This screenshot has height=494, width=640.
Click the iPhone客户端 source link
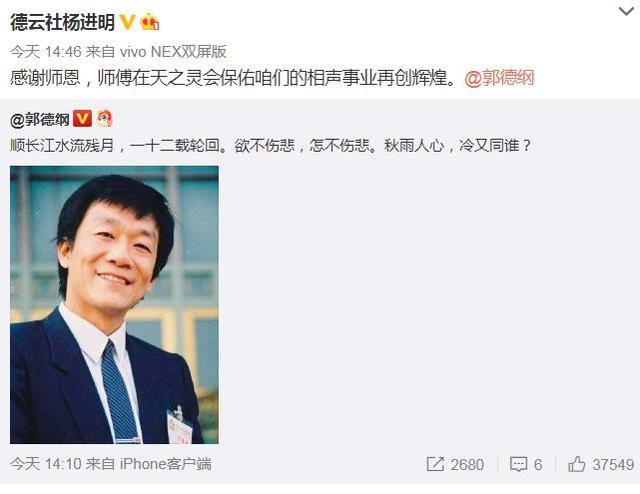tap(166, 464)
